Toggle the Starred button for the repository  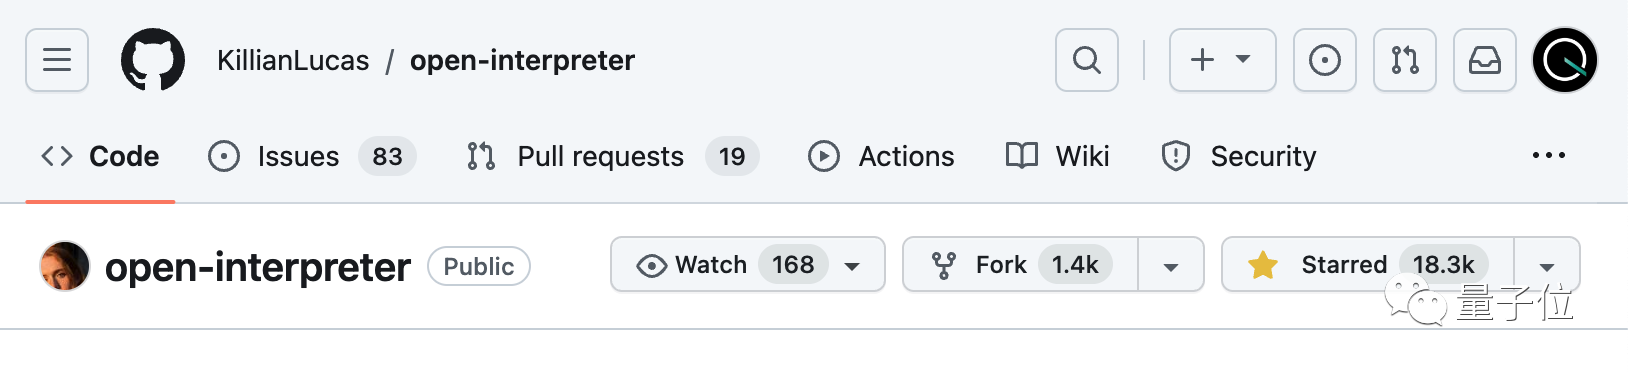click(1368, 265)
